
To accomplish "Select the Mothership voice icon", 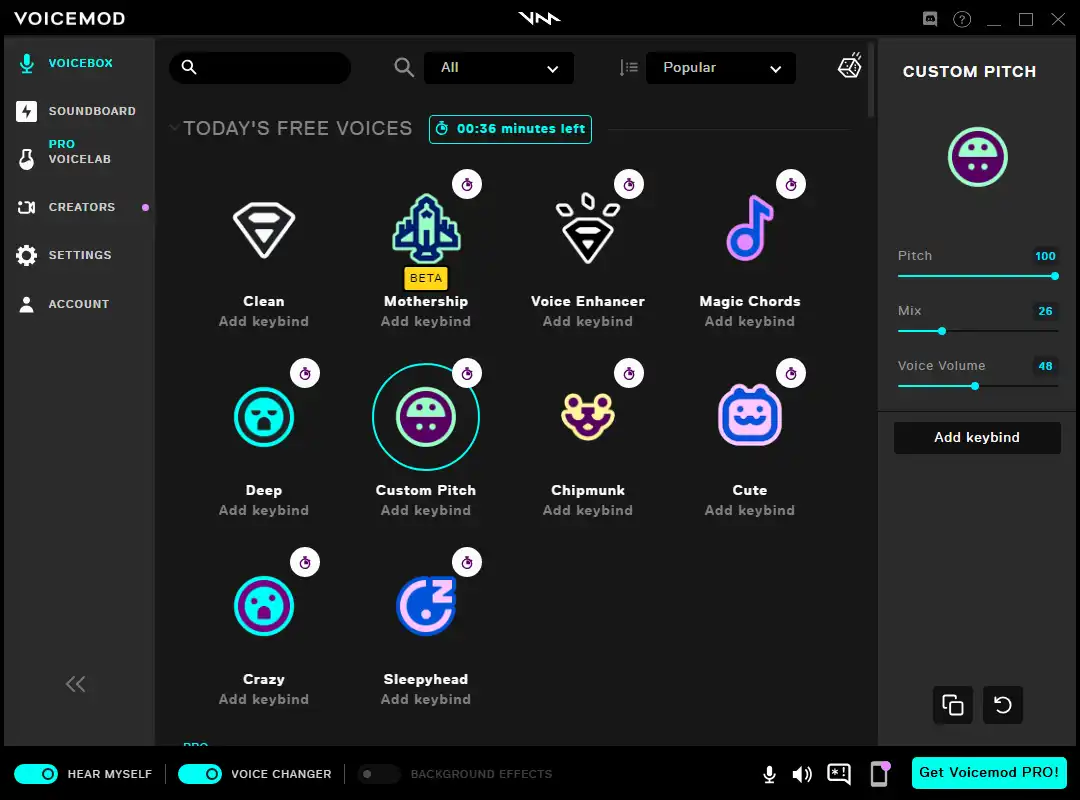I will 426,228.
